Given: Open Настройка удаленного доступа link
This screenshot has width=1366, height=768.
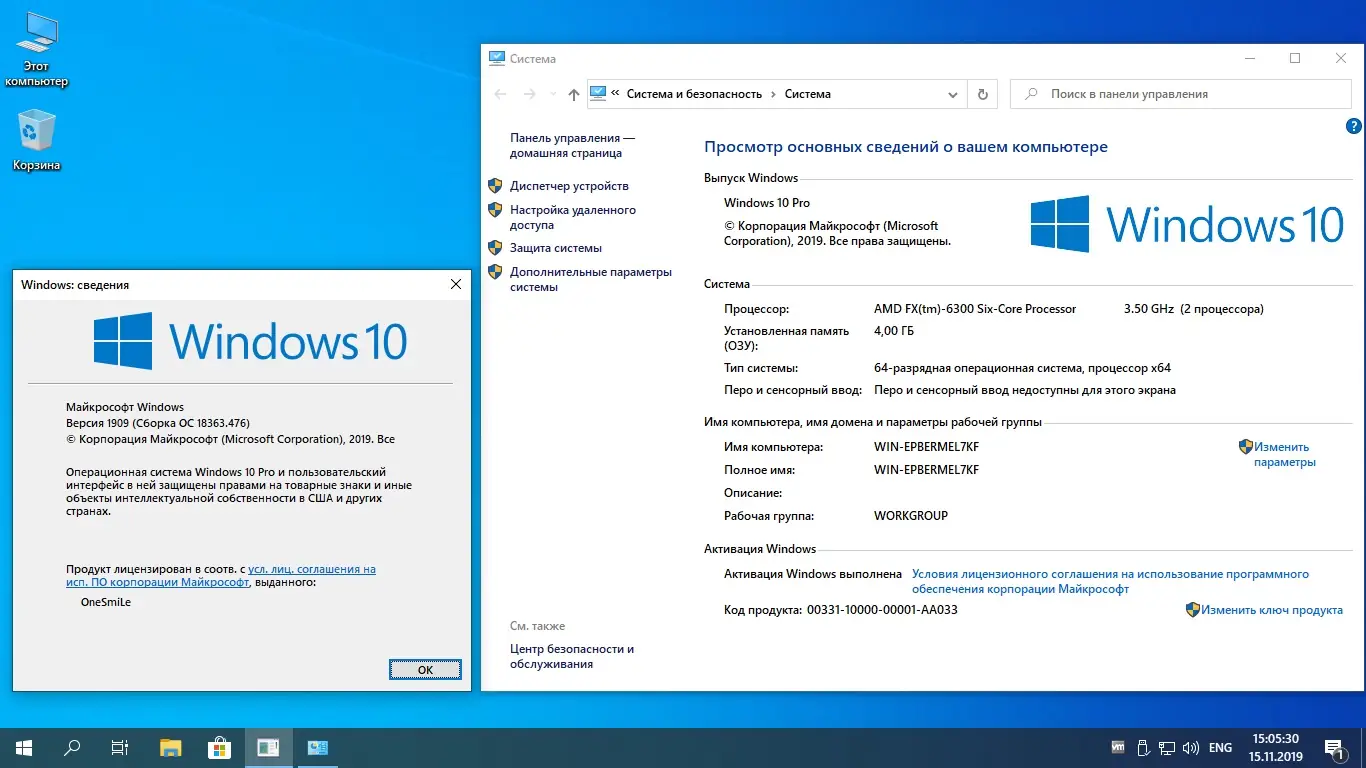Looking at the screenshot, I should pos(573,218).
